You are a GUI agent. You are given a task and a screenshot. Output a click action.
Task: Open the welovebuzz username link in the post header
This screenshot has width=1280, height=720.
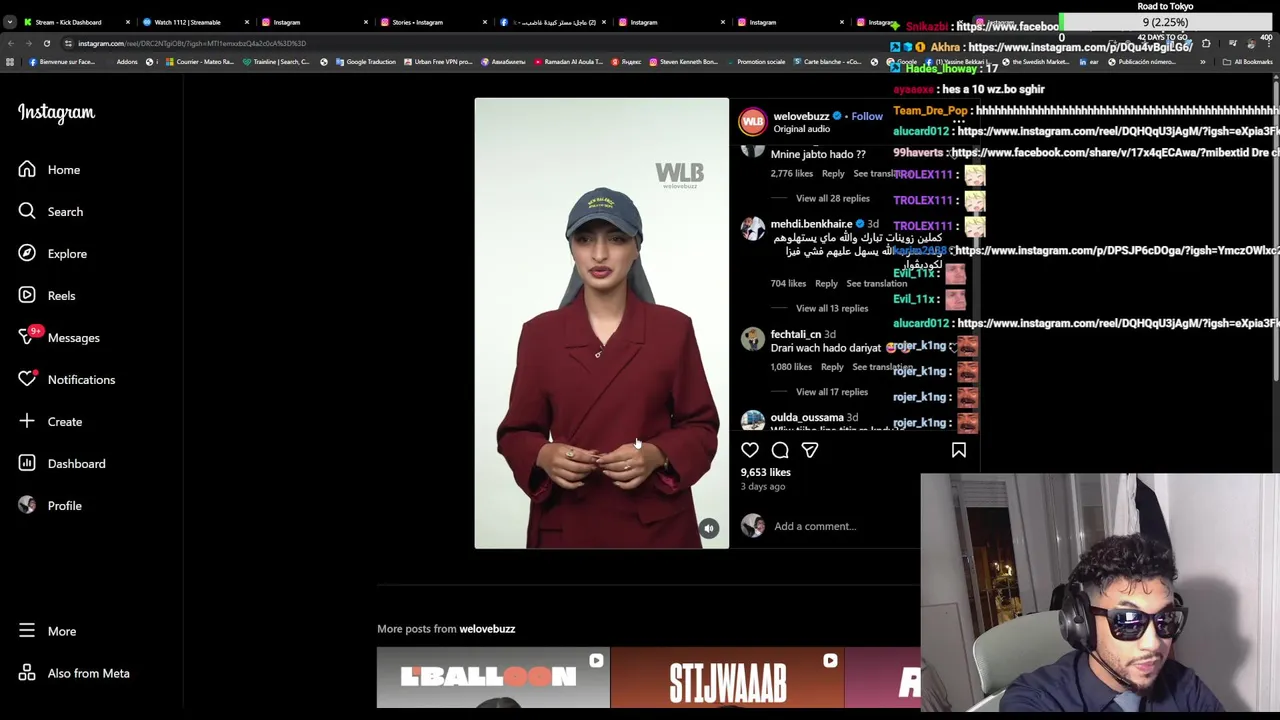click(801, 116)
